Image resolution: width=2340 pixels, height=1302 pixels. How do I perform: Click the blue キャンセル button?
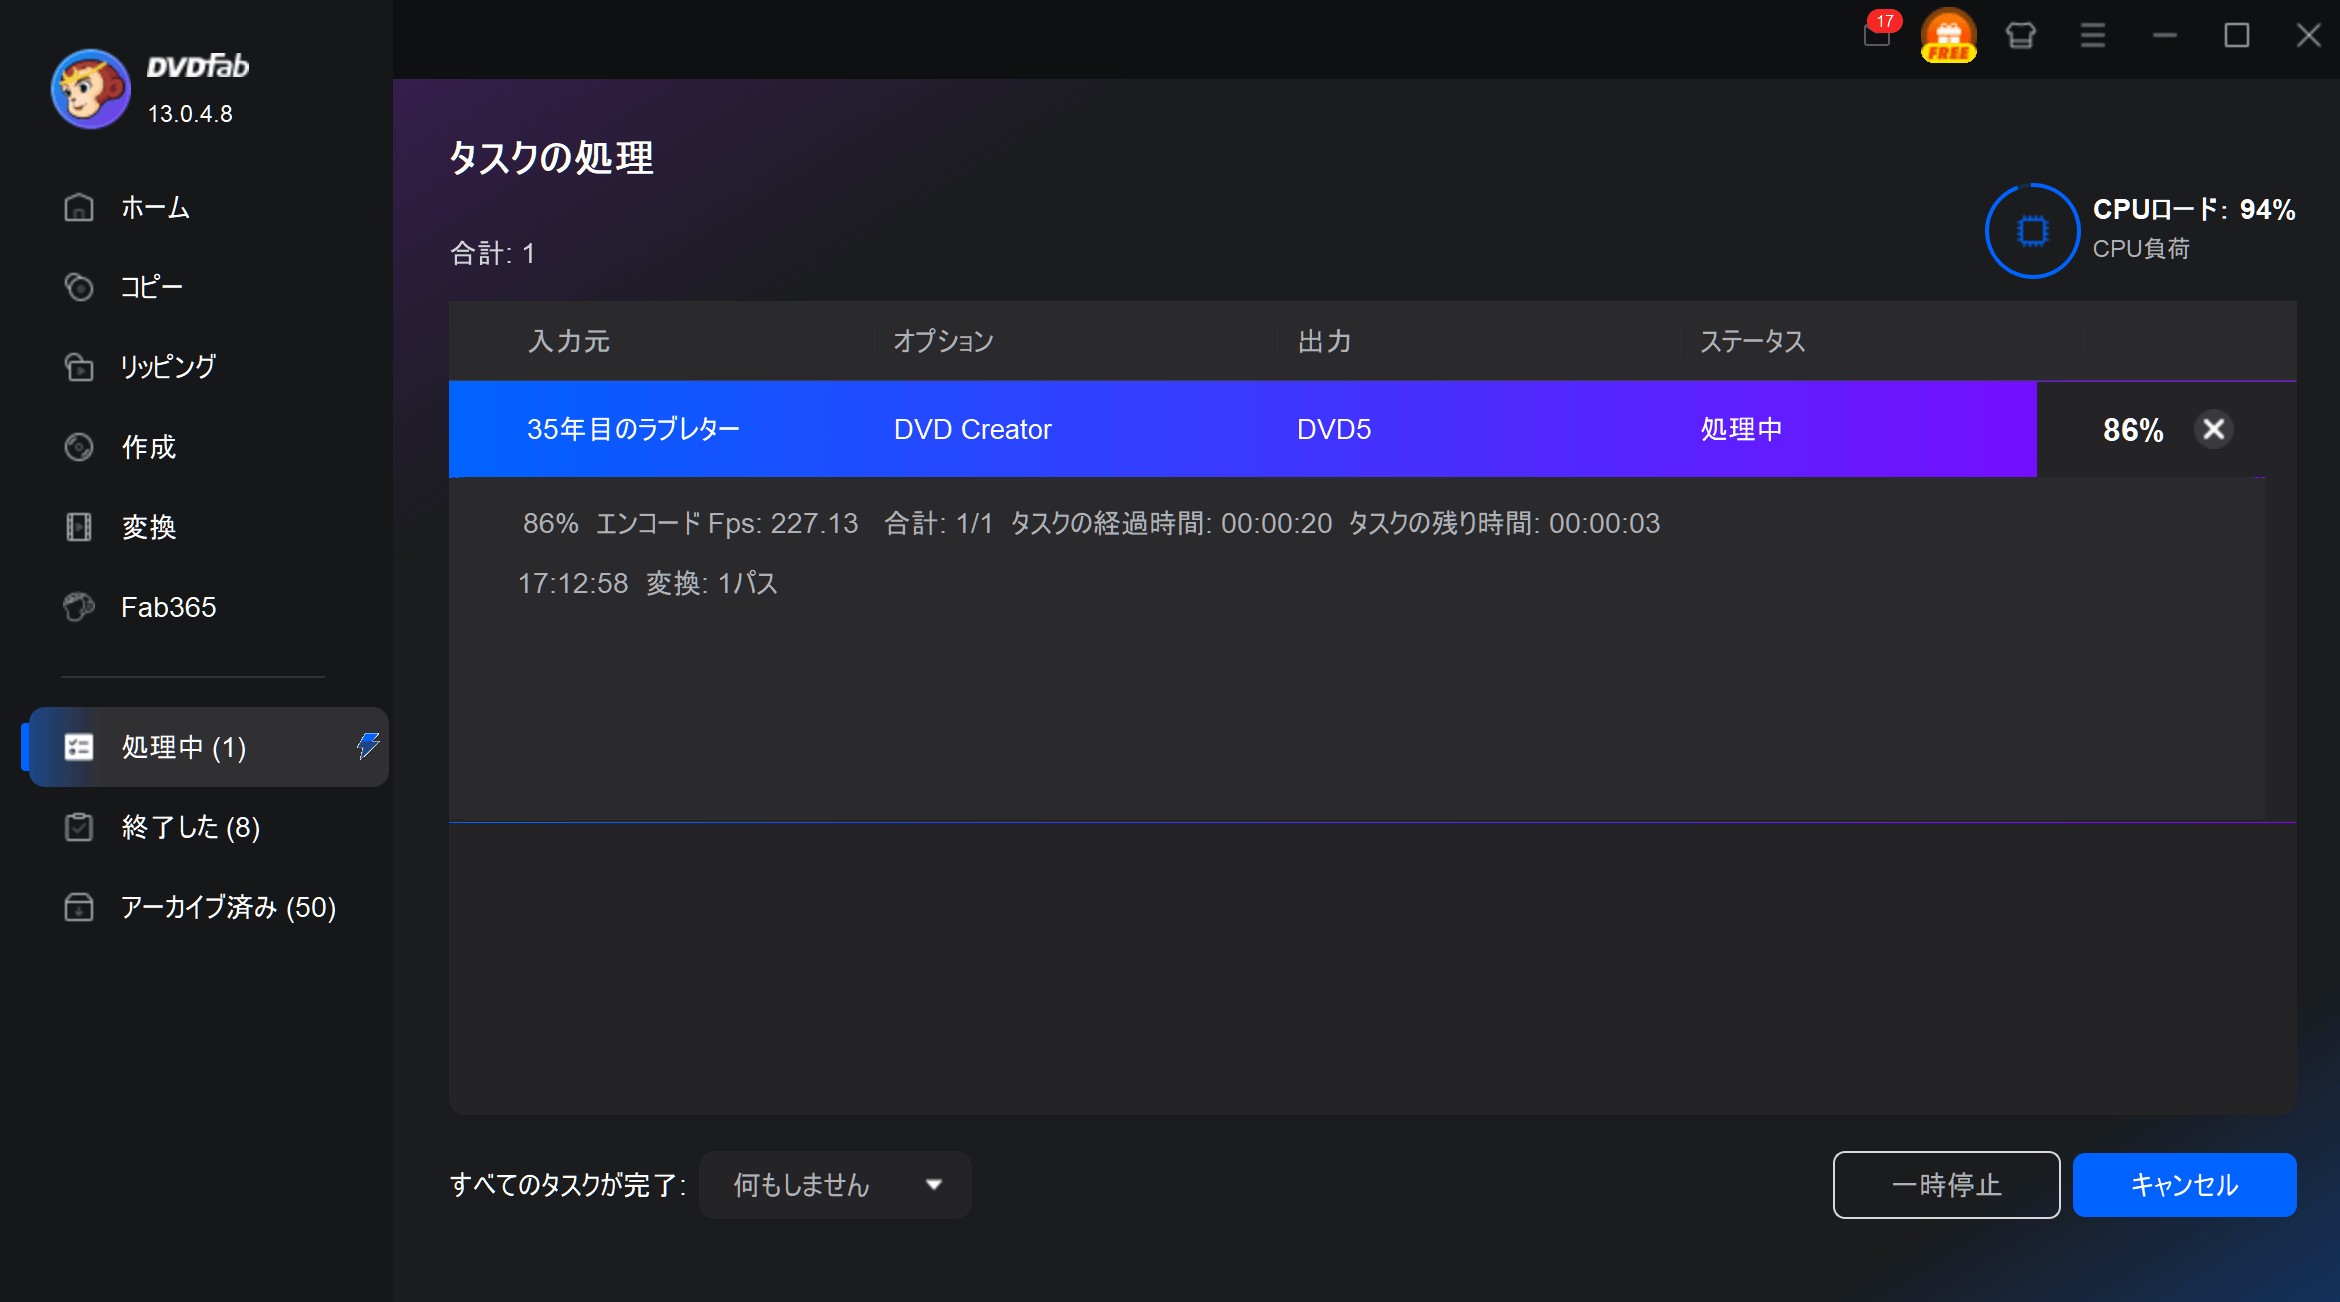tap(2184, 1185)
